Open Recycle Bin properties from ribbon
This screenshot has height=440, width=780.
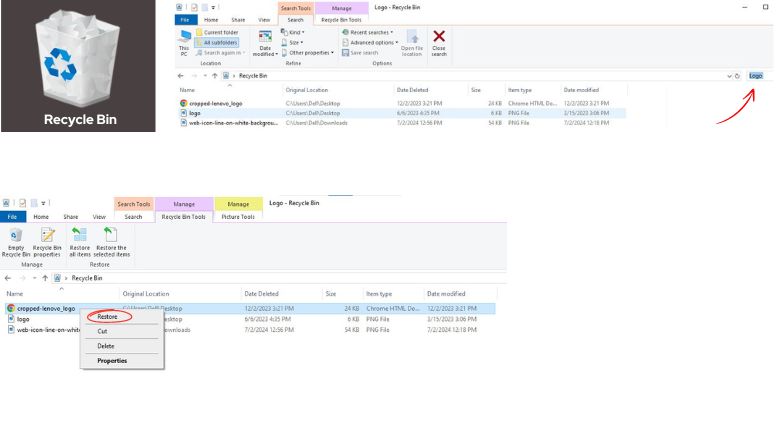(x=47, y=243)
